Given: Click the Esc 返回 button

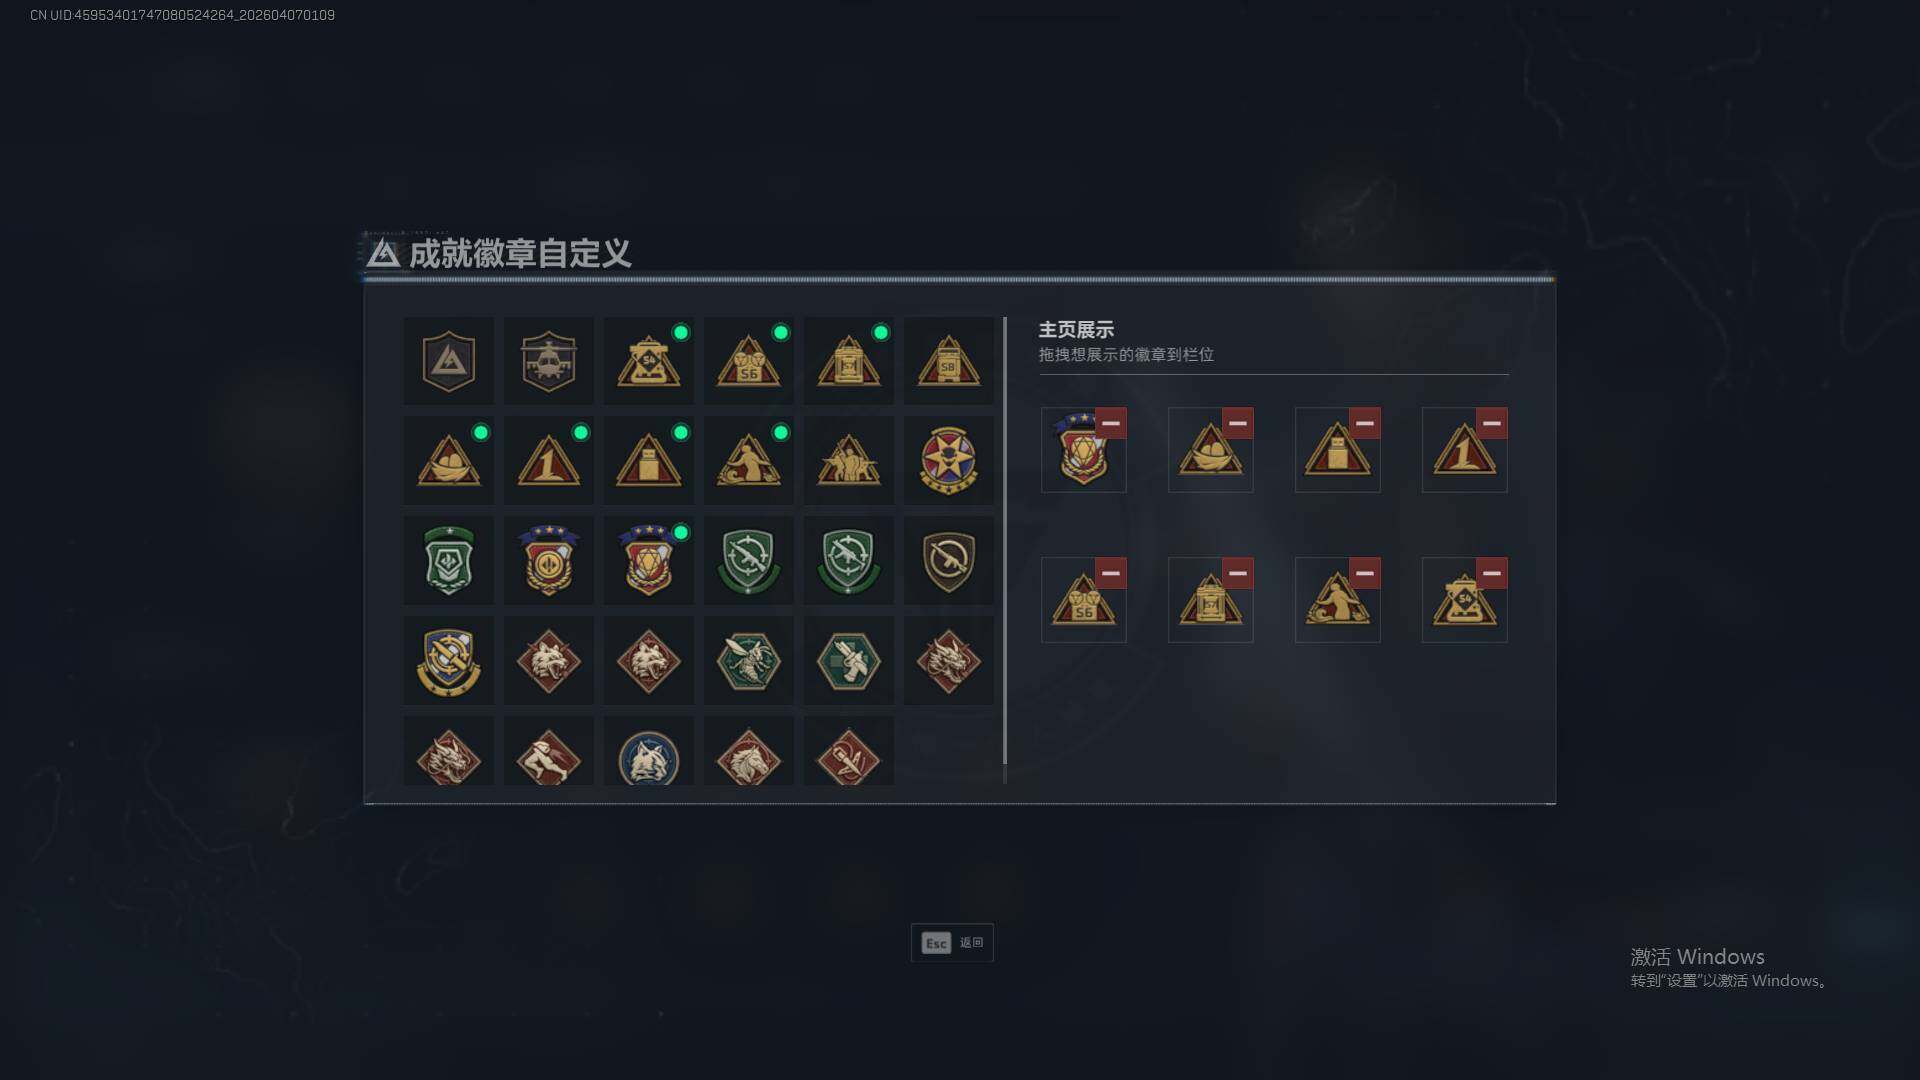Looking at the screenshot, I should 952,943.
